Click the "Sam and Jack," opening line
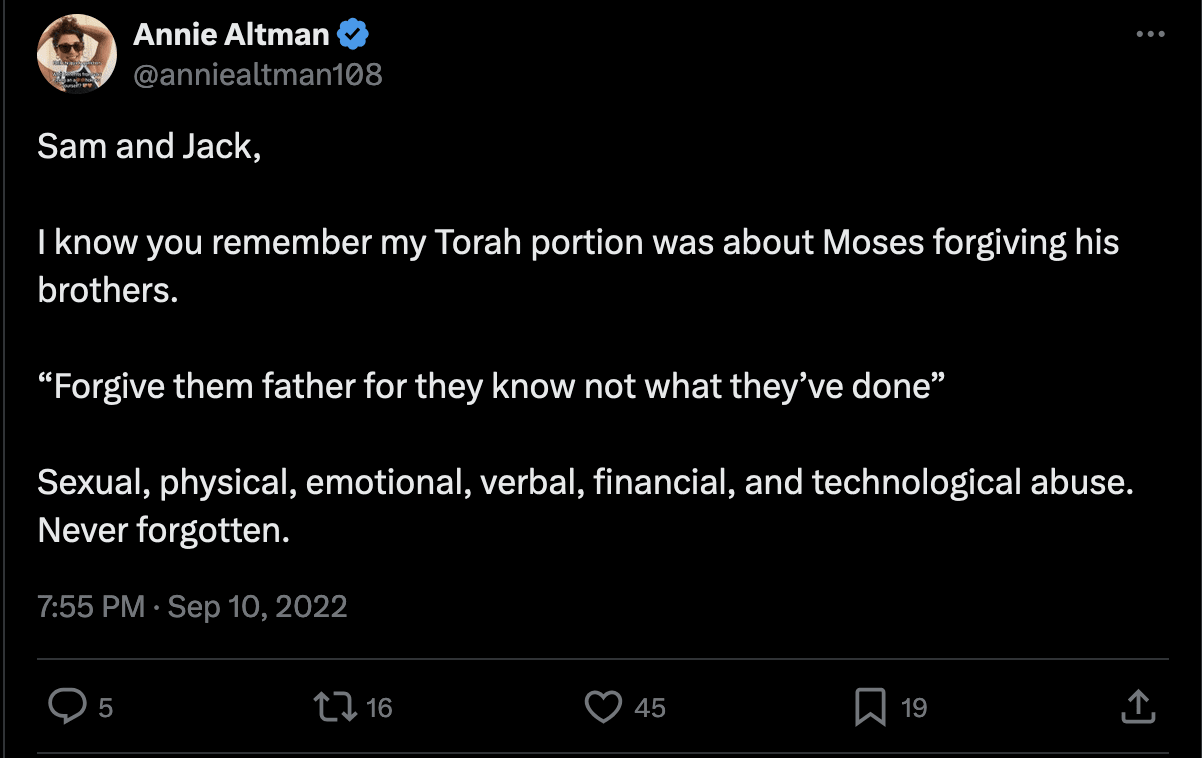This screenshot has width=1202, height=758. point(149,147)
